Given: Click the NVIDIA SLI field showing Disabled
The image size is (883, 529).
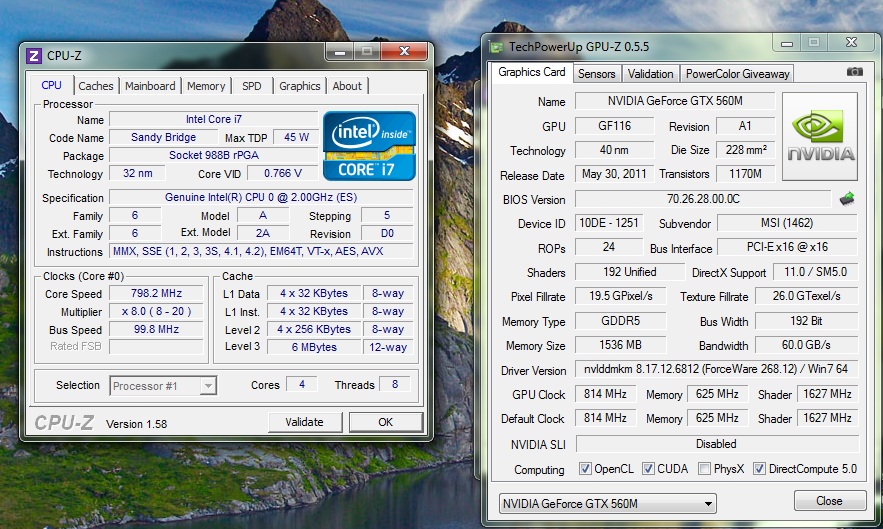Looking at the screenshot, I should [716, 444].
